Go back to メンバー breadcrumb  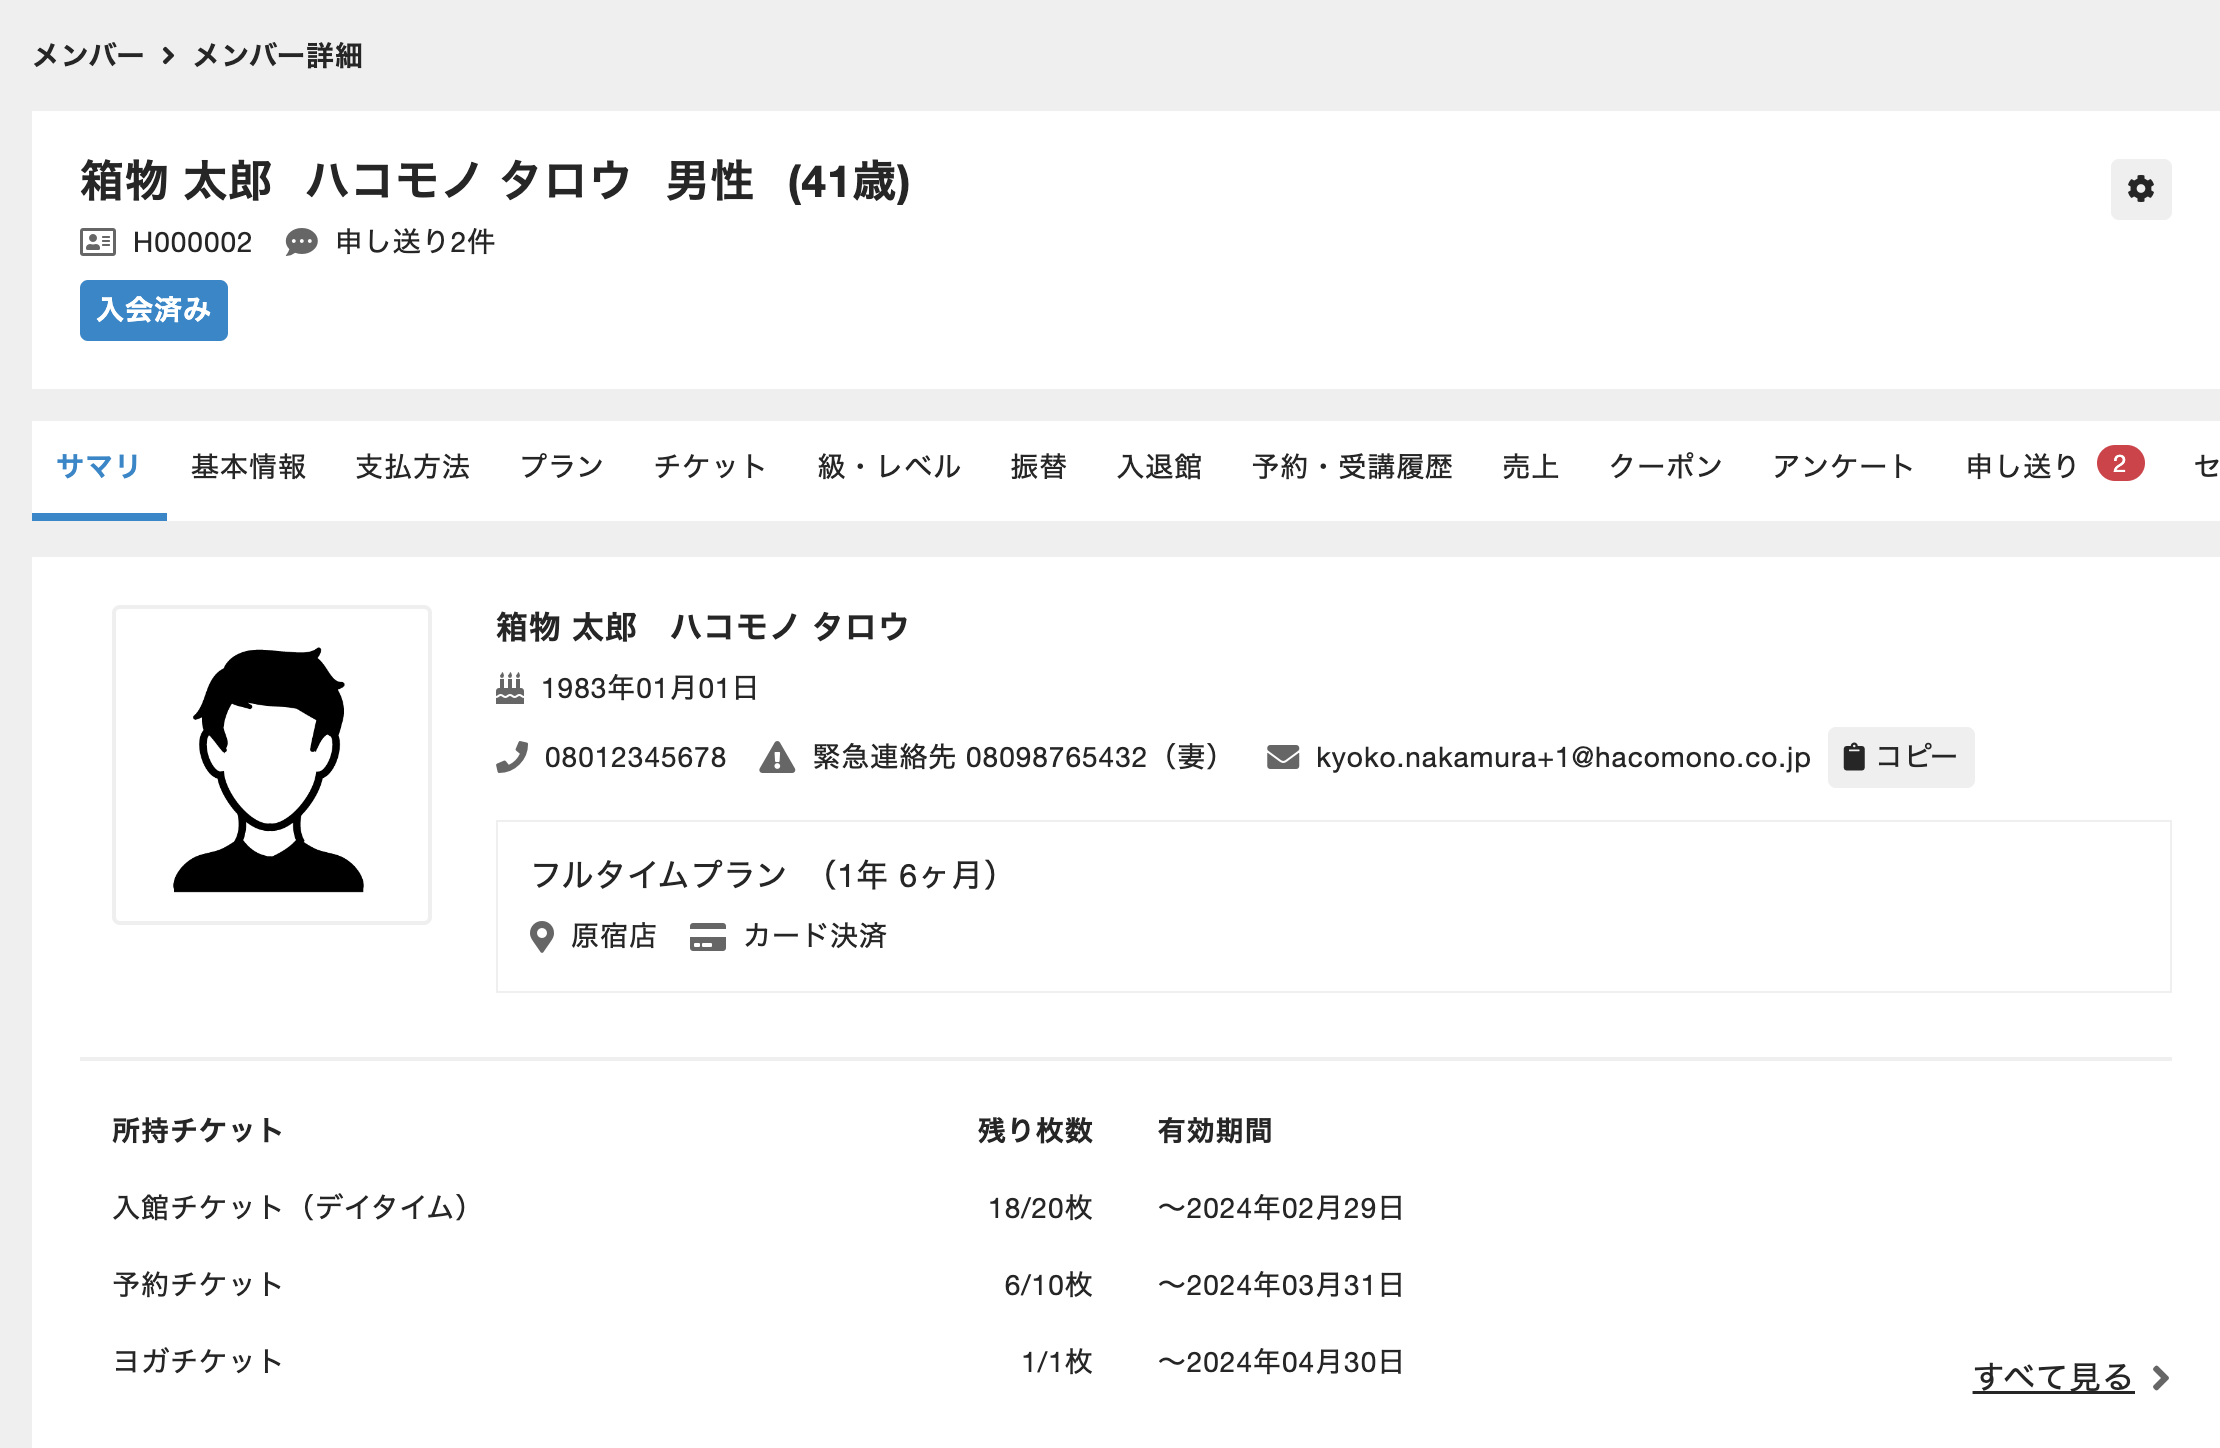tap(88, 56)
